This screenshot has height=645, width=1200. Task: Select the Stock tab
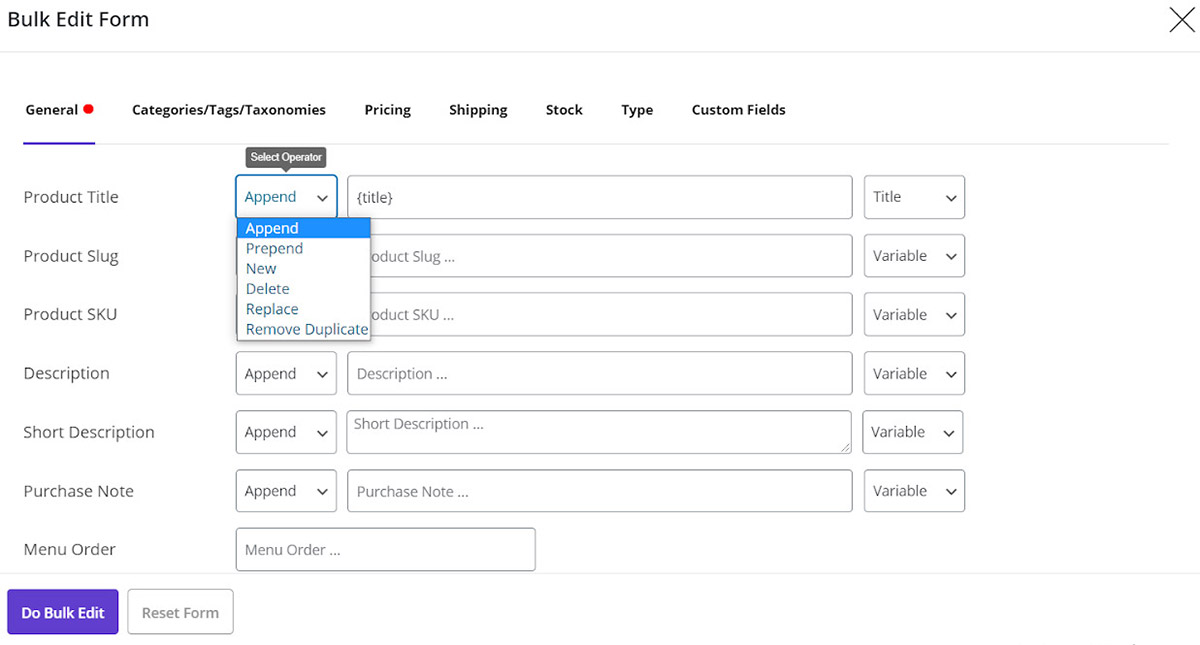tap(564, 110)
